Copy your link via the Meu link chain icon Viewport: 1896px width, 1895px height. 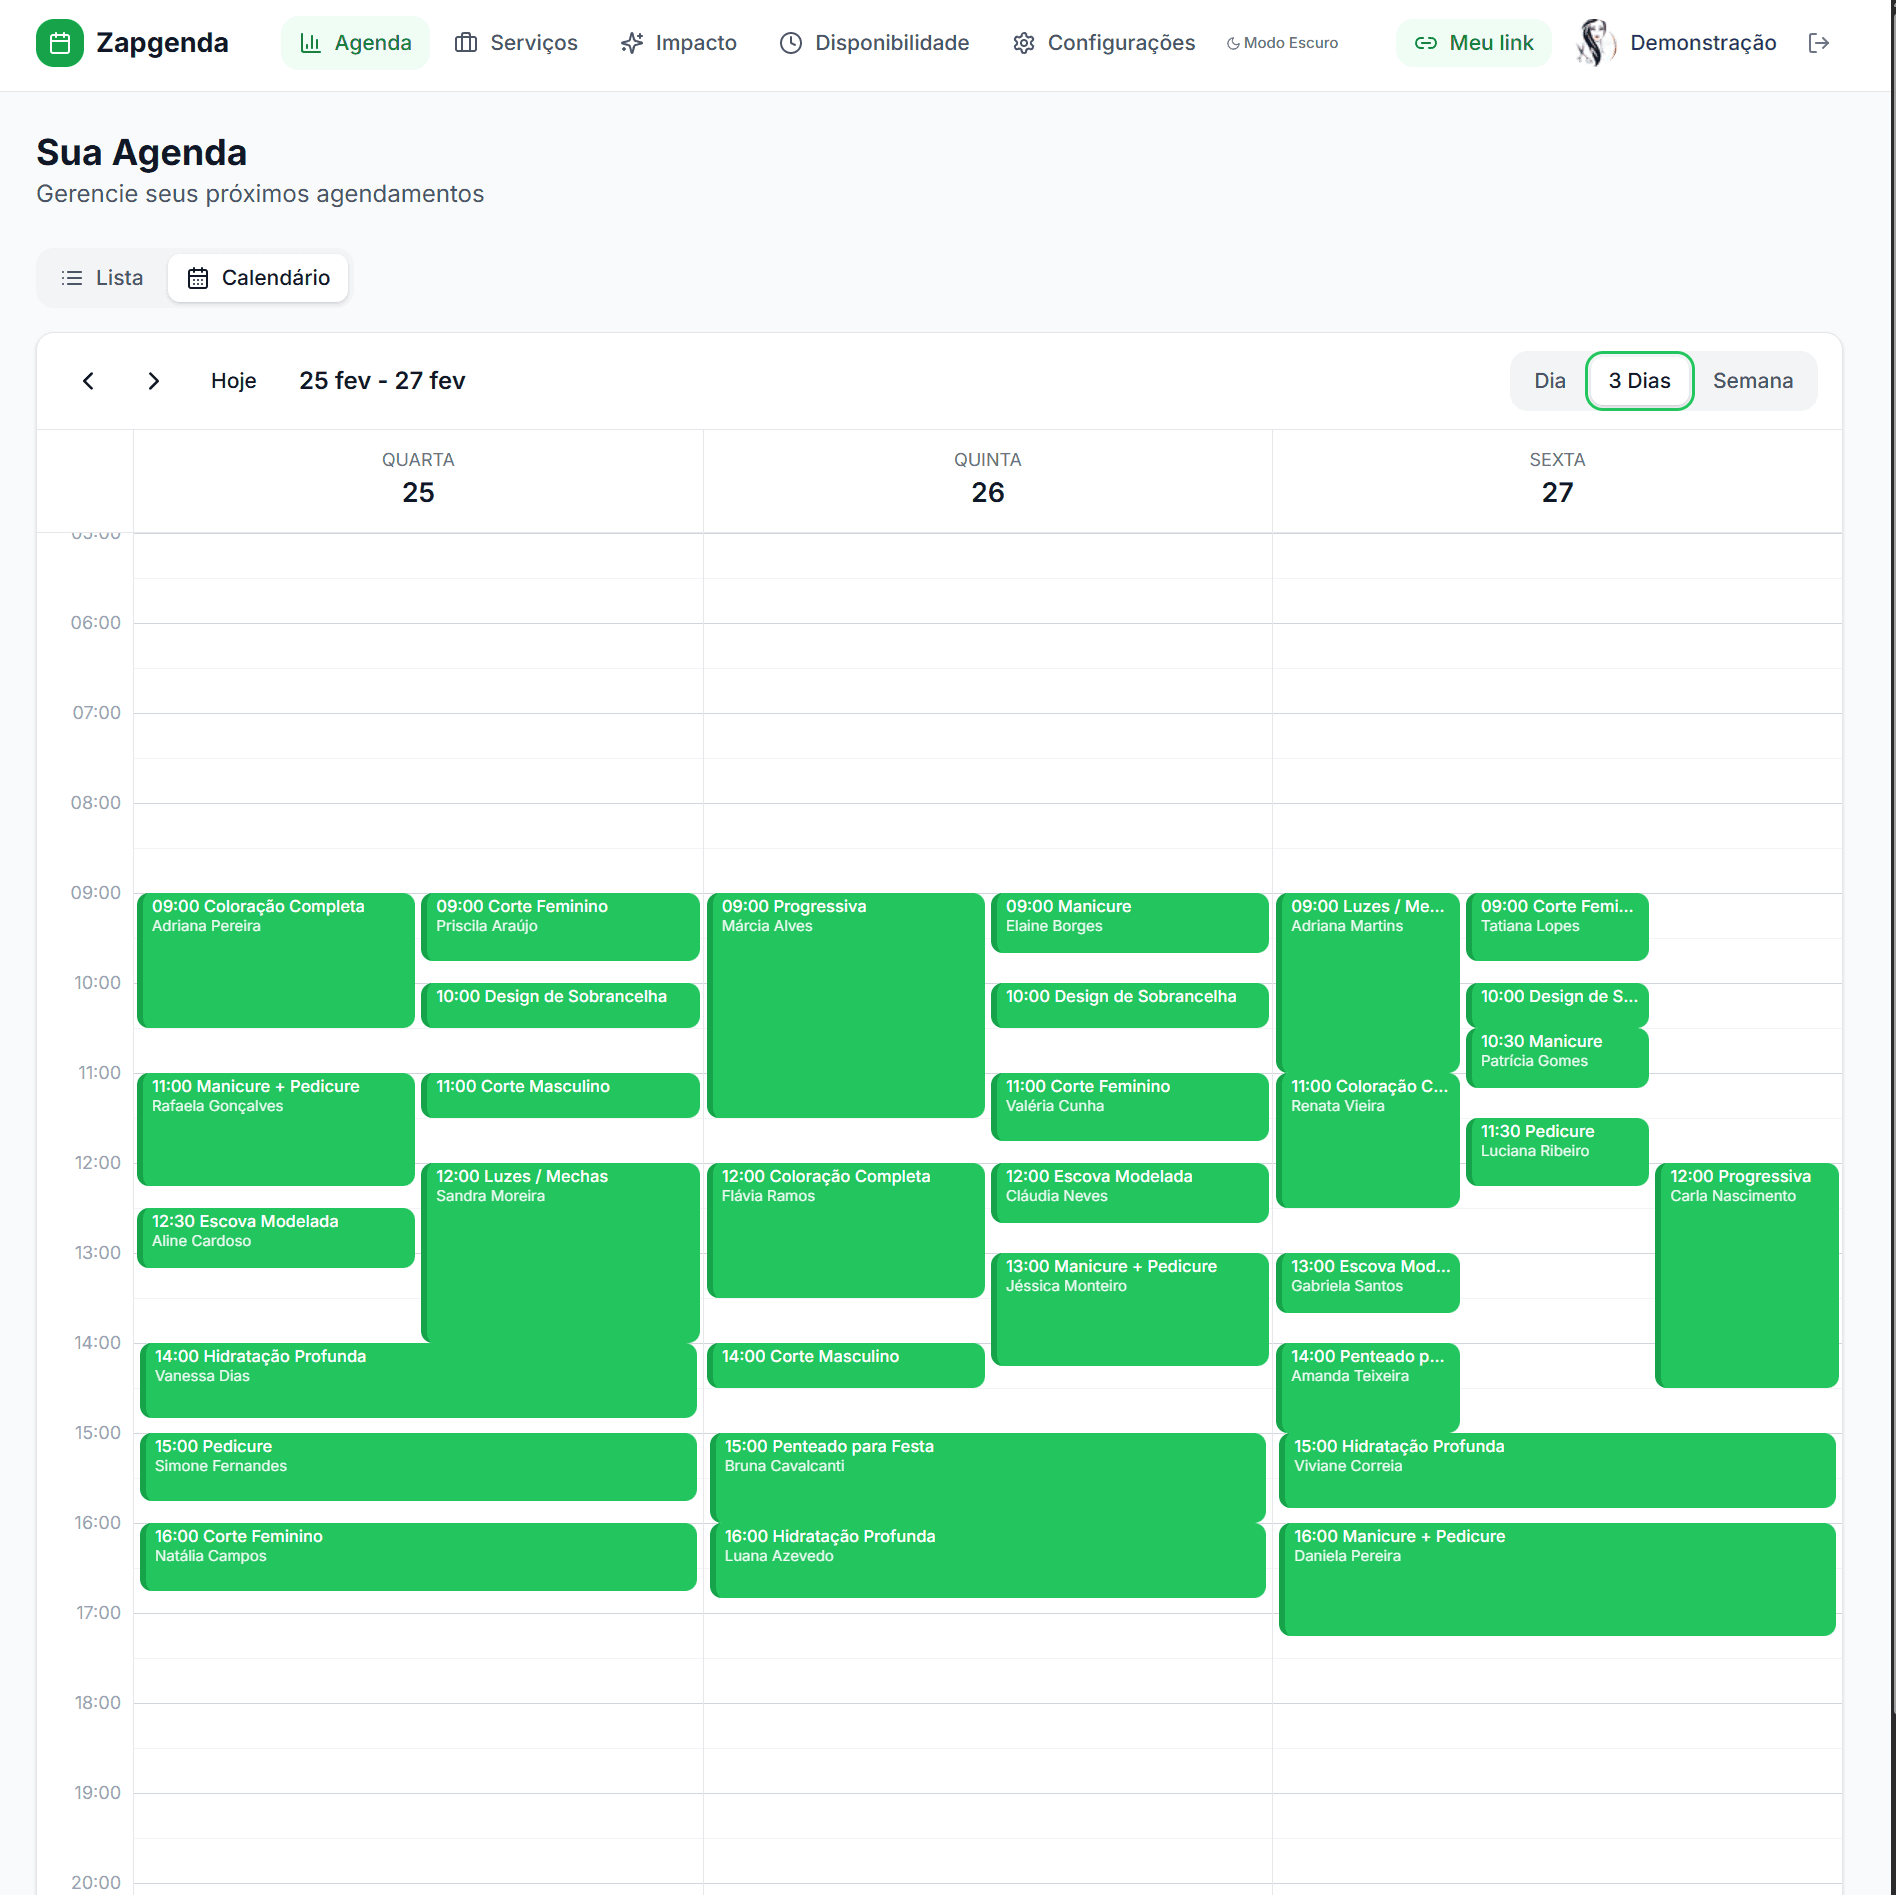(x=1426, y=42)
